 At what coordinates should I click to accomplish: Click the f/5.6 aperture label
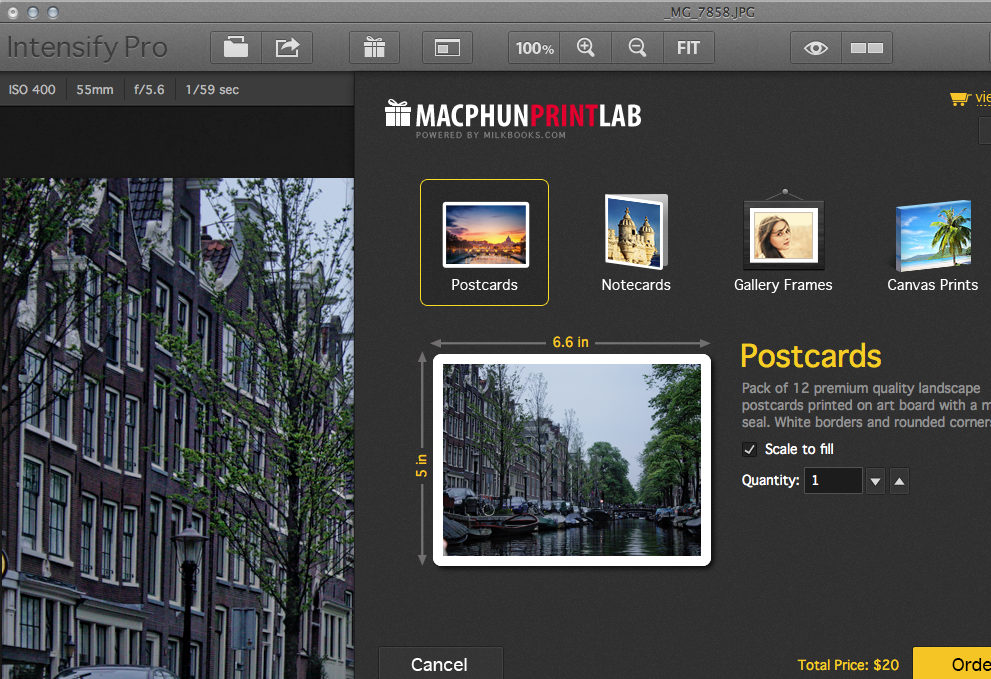(x=149, y=90)
